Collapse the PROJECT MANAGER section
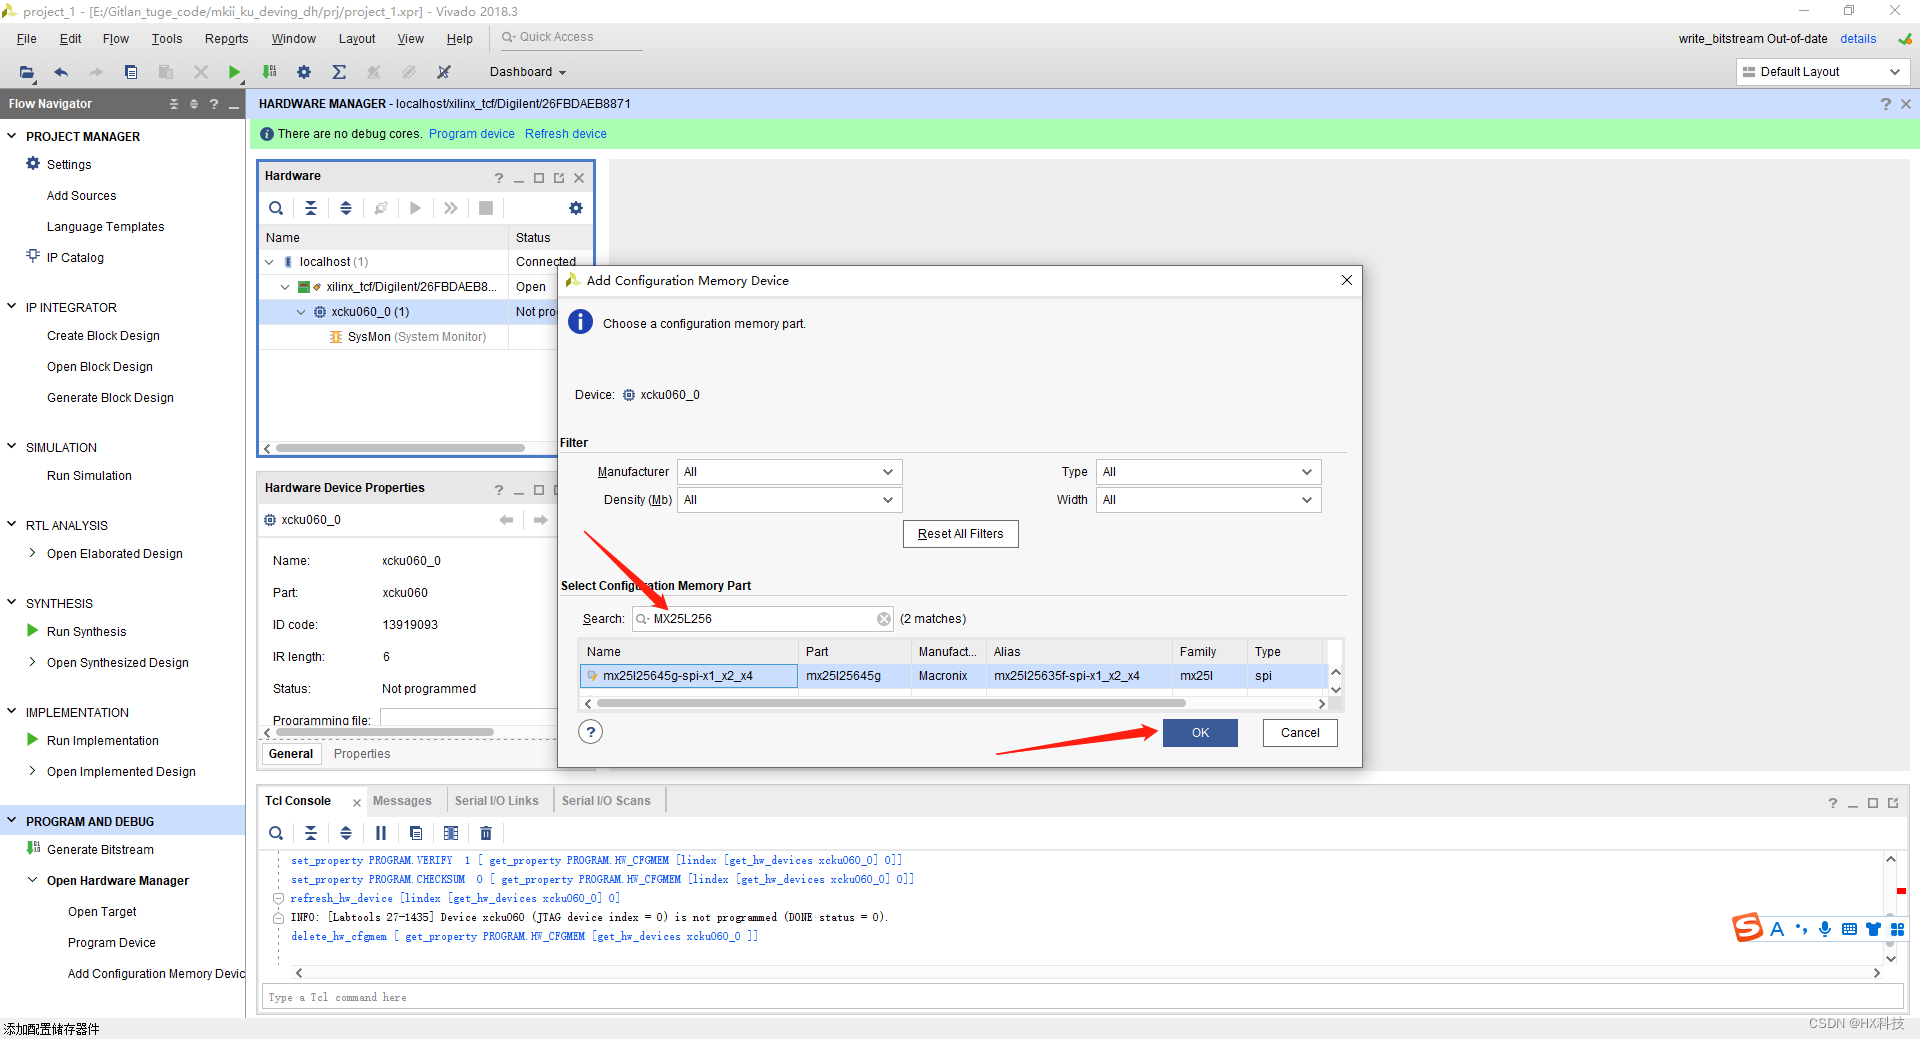The height and width of the screenshot is (1039, 1920). click(12, 136)
